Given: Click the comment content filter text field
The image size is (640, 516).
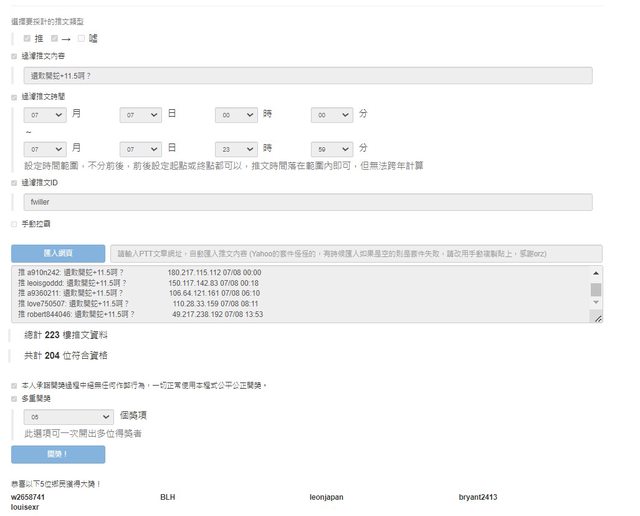Looking at the screenshot, I should tap(308, 76).
